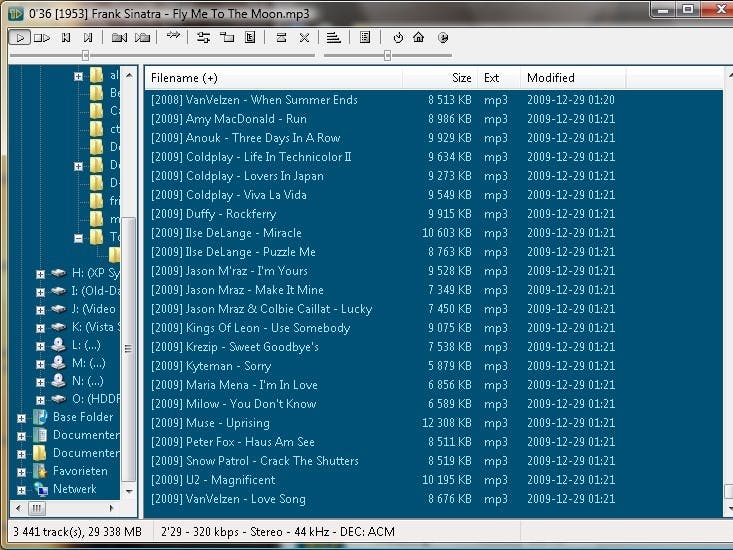Screen dimensions: 733x550
Task: Open the audio settings sliders icon
Action: pos(203,37)
